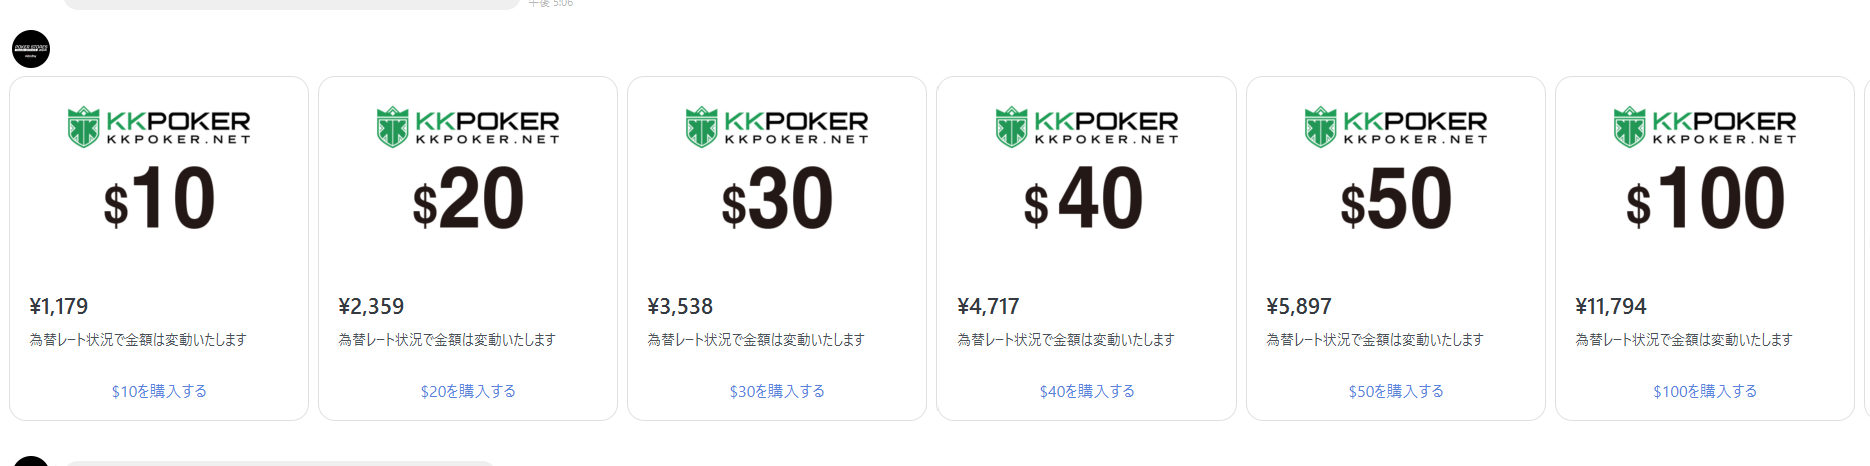Open the sender's black profile avatar
The width and height of the screenshot is (1870, 466).
click(x=31, y=49)
